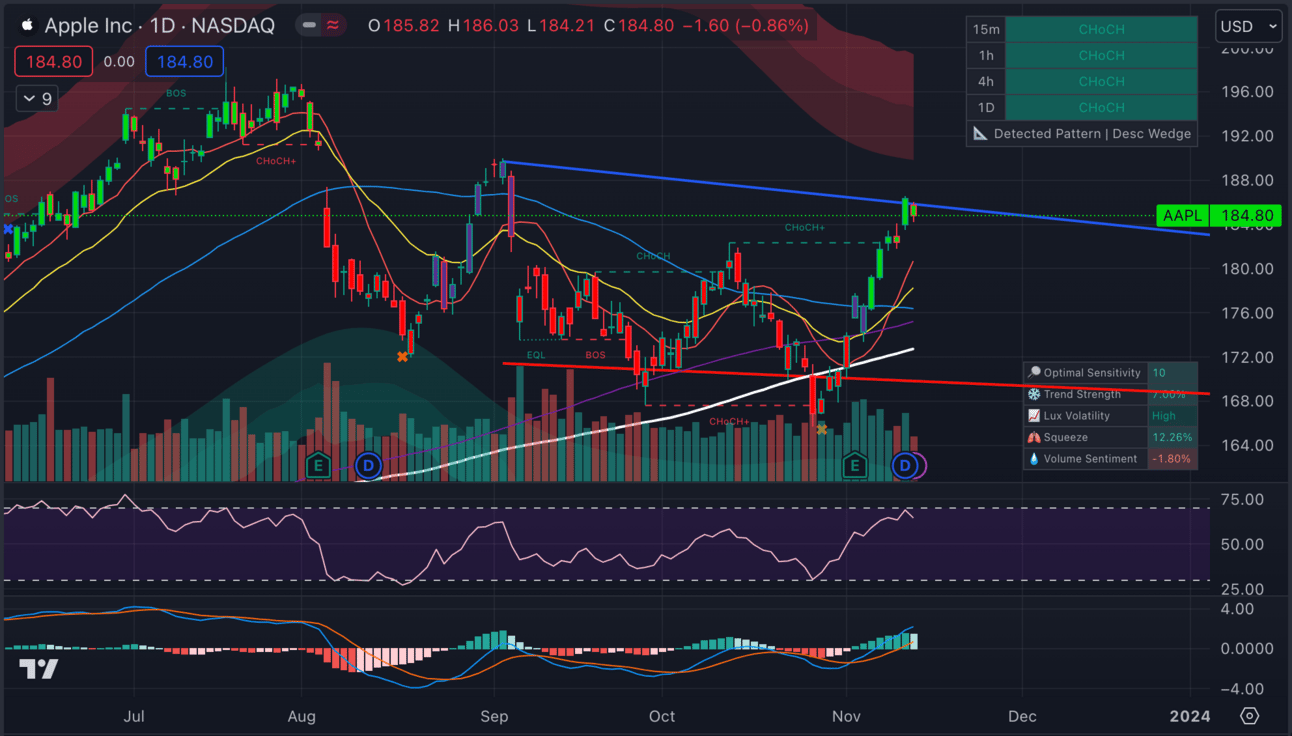Click the Jul label on the time axis
The width and height of the screenshot is (1292, 736).
(134, 716)
